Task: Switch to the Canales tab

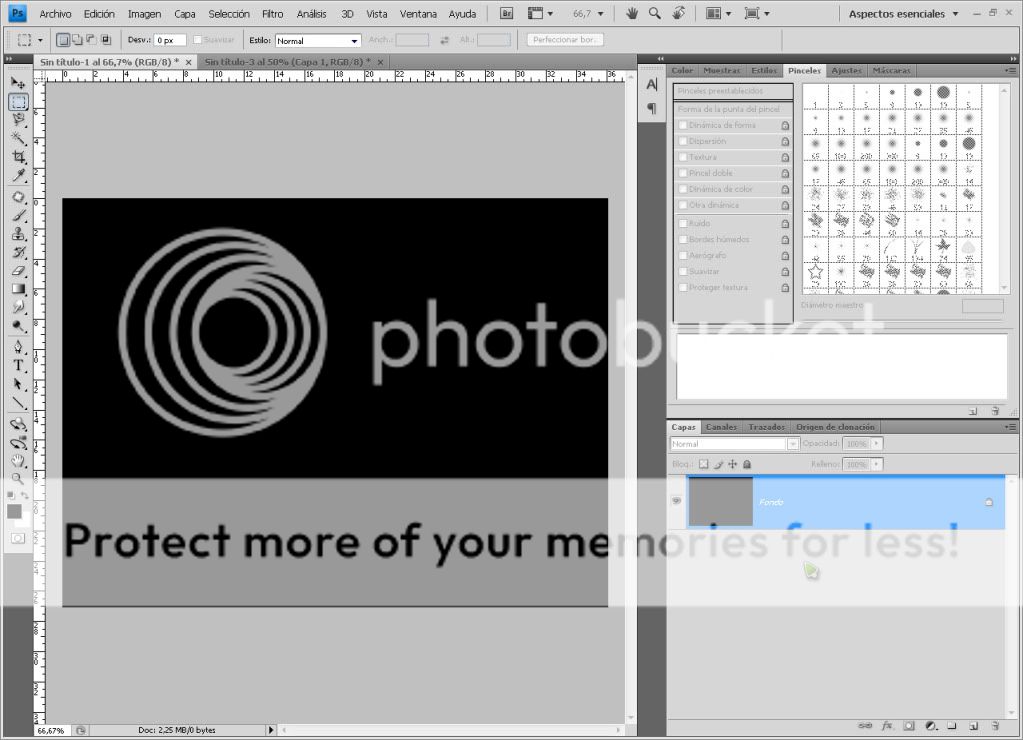Action: point(721,427)
